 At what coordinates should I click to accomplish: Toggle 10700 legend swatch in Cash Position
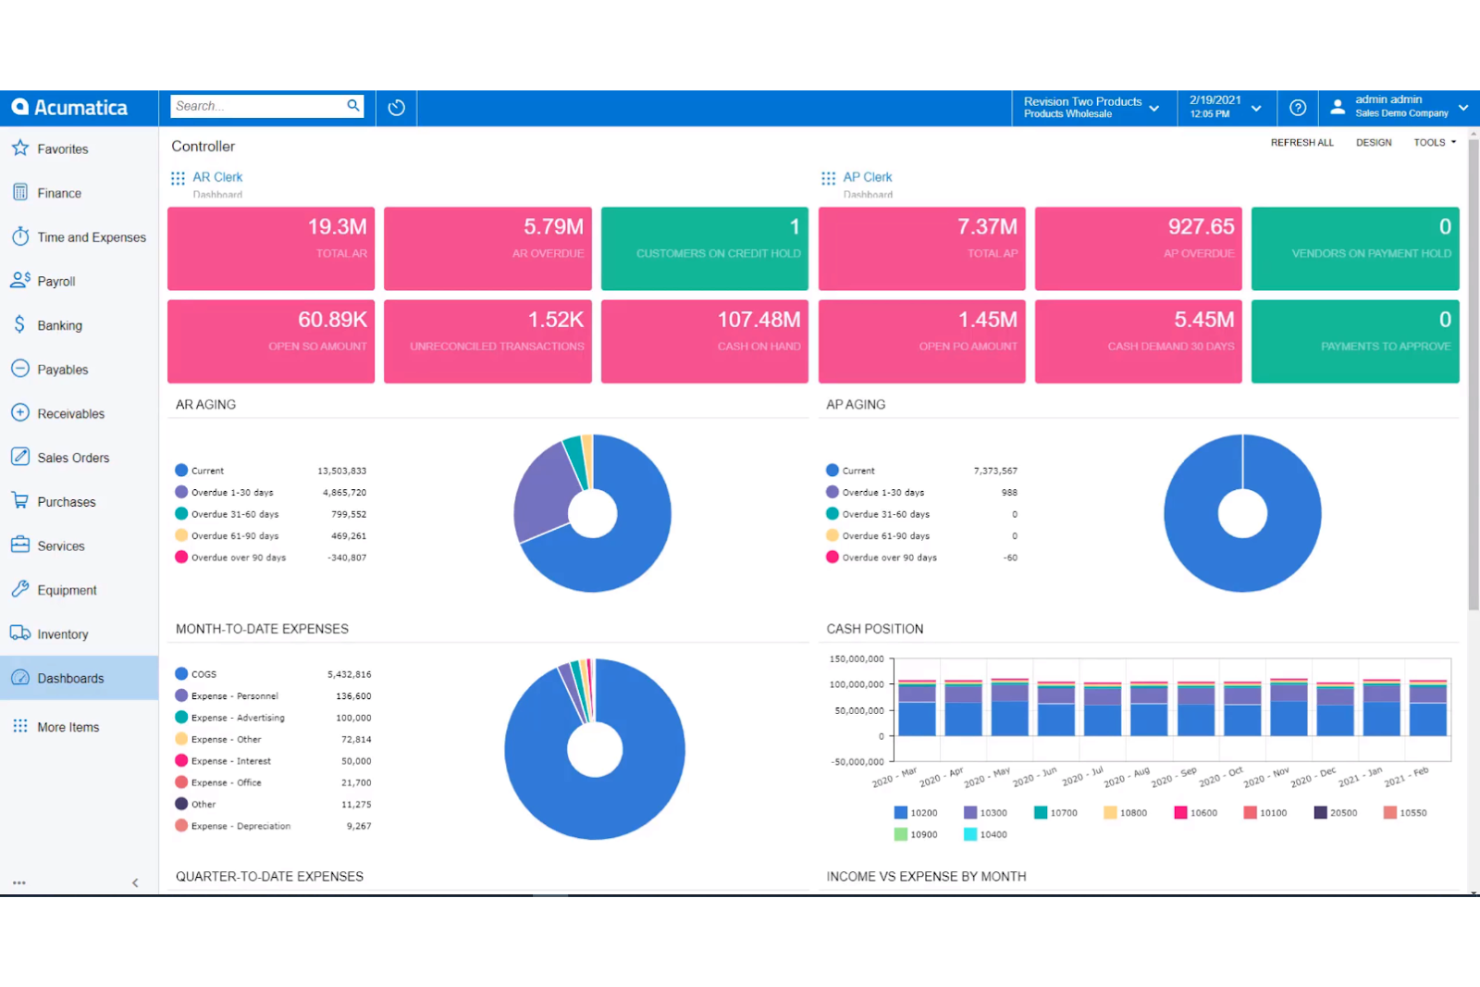[x=1040, y=813]
